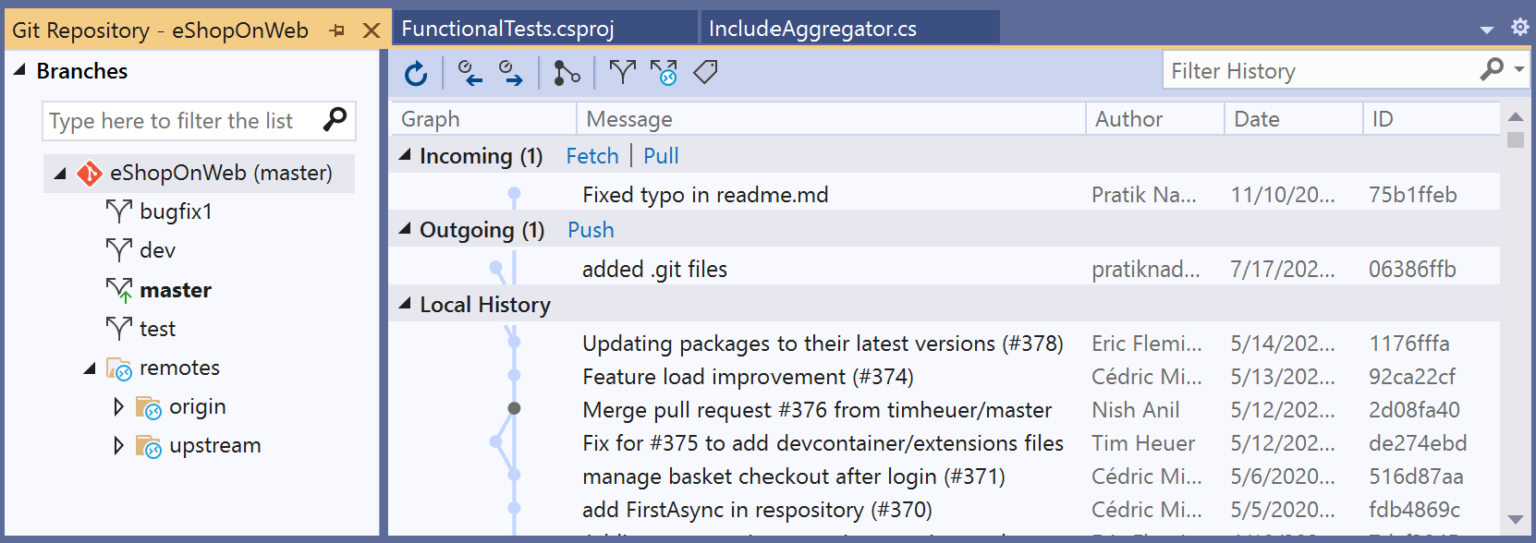Switch to the IncludeAggregator.cs tab

(851, 28)
